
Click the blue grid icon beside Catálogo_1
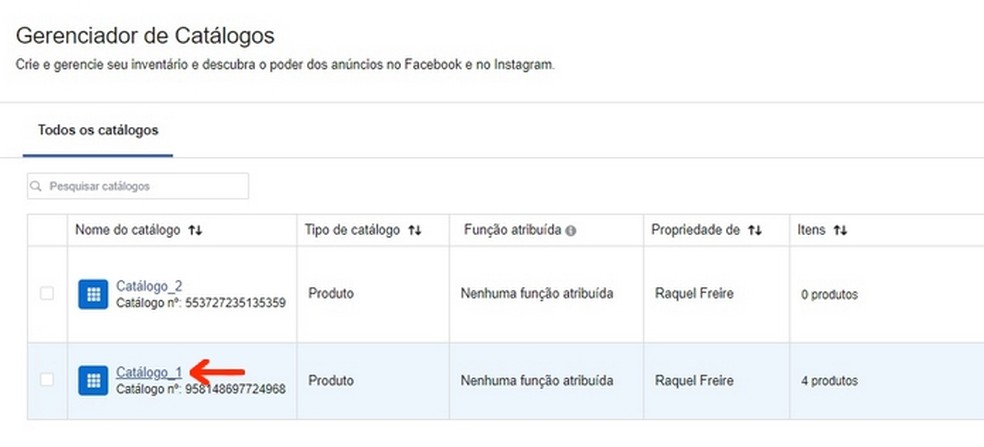[x=93, y=380]
